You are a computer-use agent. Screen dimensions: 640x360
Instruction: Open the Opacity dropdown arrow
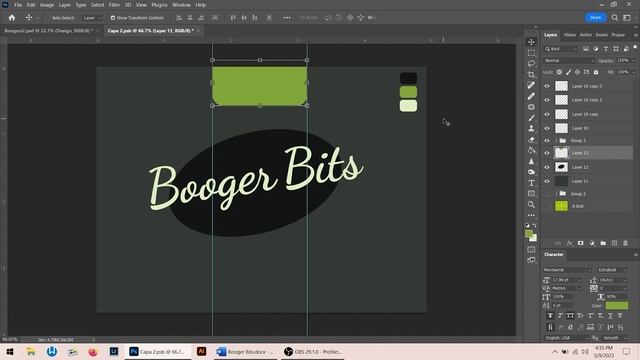coord(633,60)
